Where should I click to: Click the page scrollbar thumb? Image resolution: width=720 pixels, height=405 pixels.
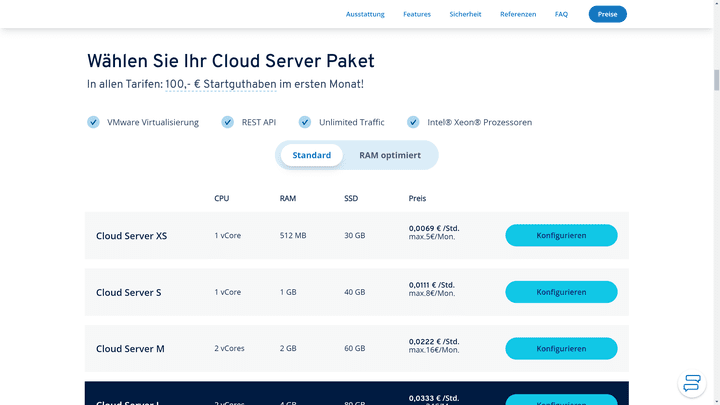point(716,80)
